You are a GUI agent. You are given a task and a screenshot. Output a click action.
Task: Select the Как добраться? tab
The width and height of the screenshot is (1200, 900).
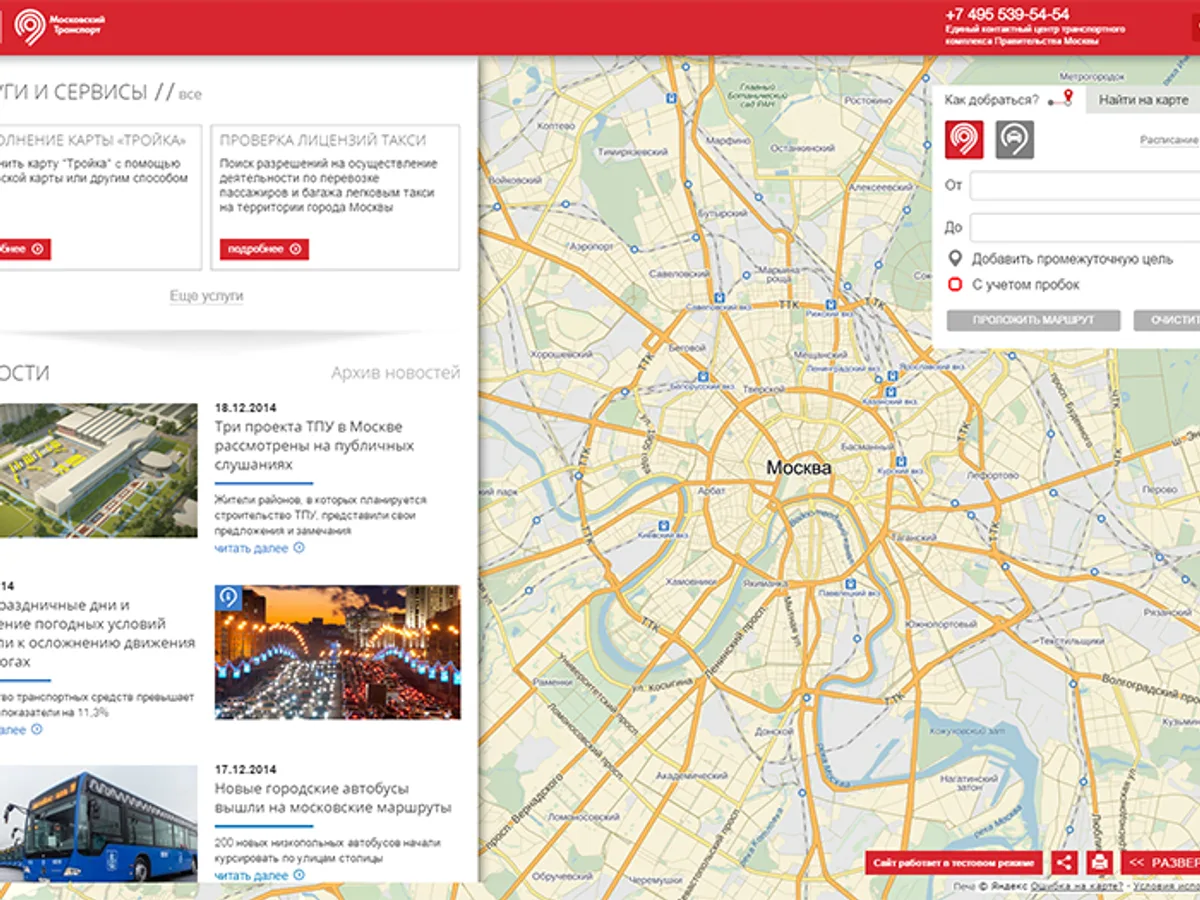point(1008,100)
